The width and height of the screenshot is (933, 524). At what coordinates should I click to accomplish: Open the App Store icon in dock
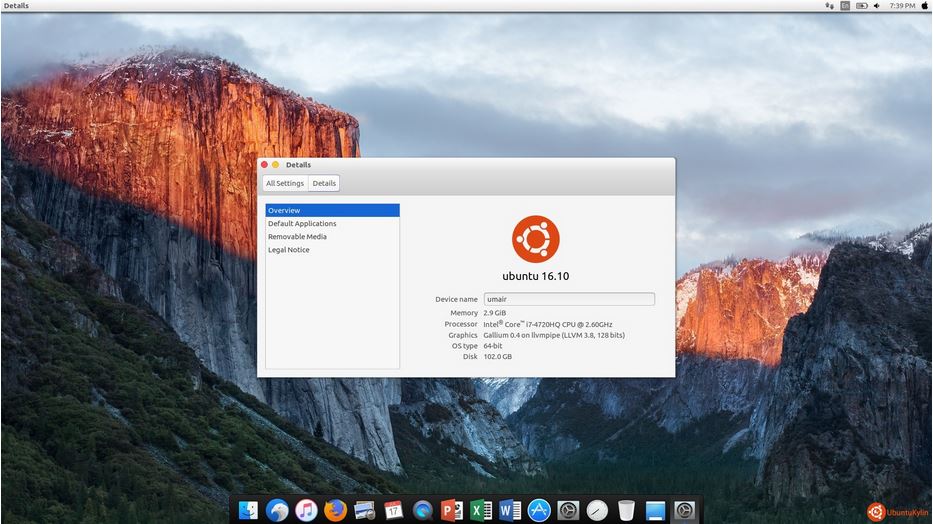point(539,510)
